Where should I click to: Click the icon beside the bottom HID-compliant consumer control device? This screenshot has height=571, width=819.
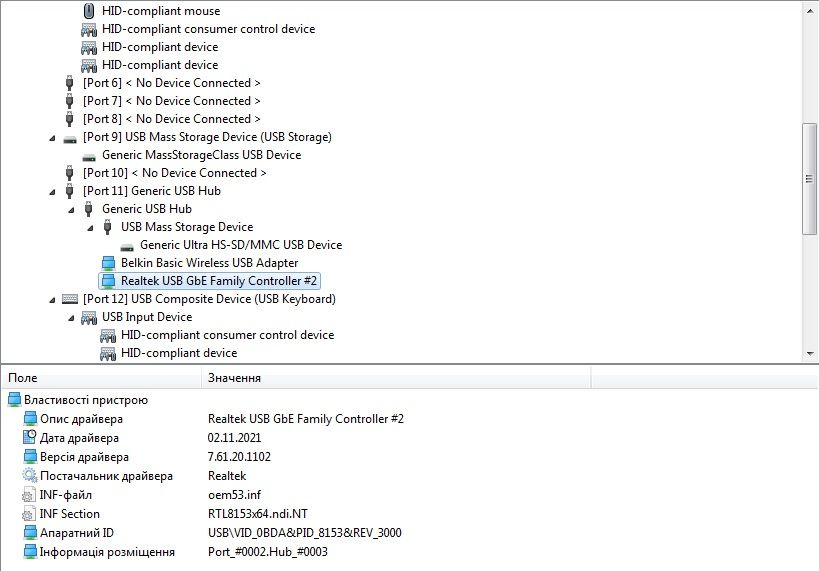[x=108, y=335]
